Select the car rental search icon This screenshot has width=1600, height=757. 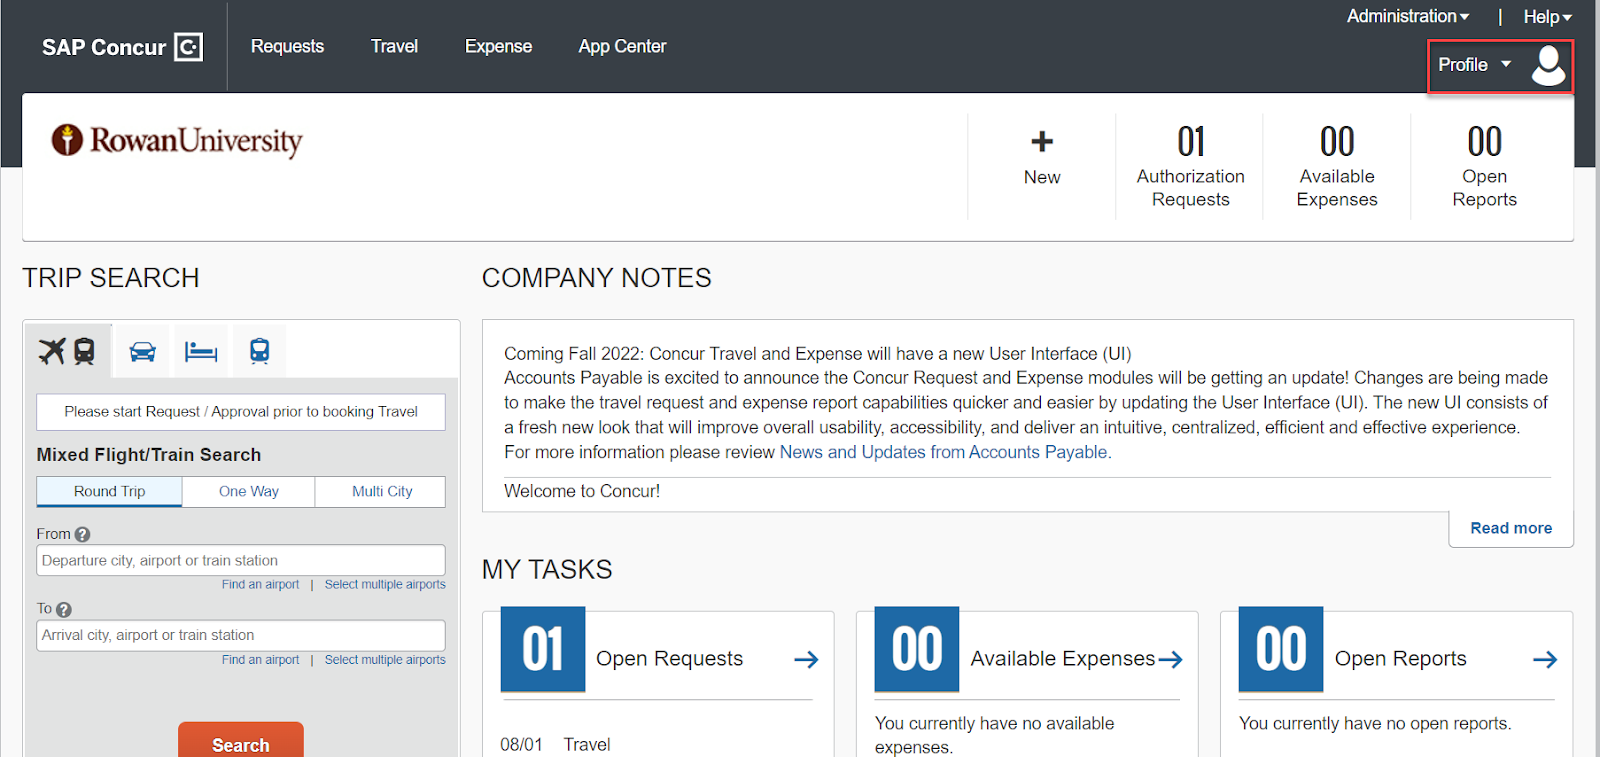143,351
